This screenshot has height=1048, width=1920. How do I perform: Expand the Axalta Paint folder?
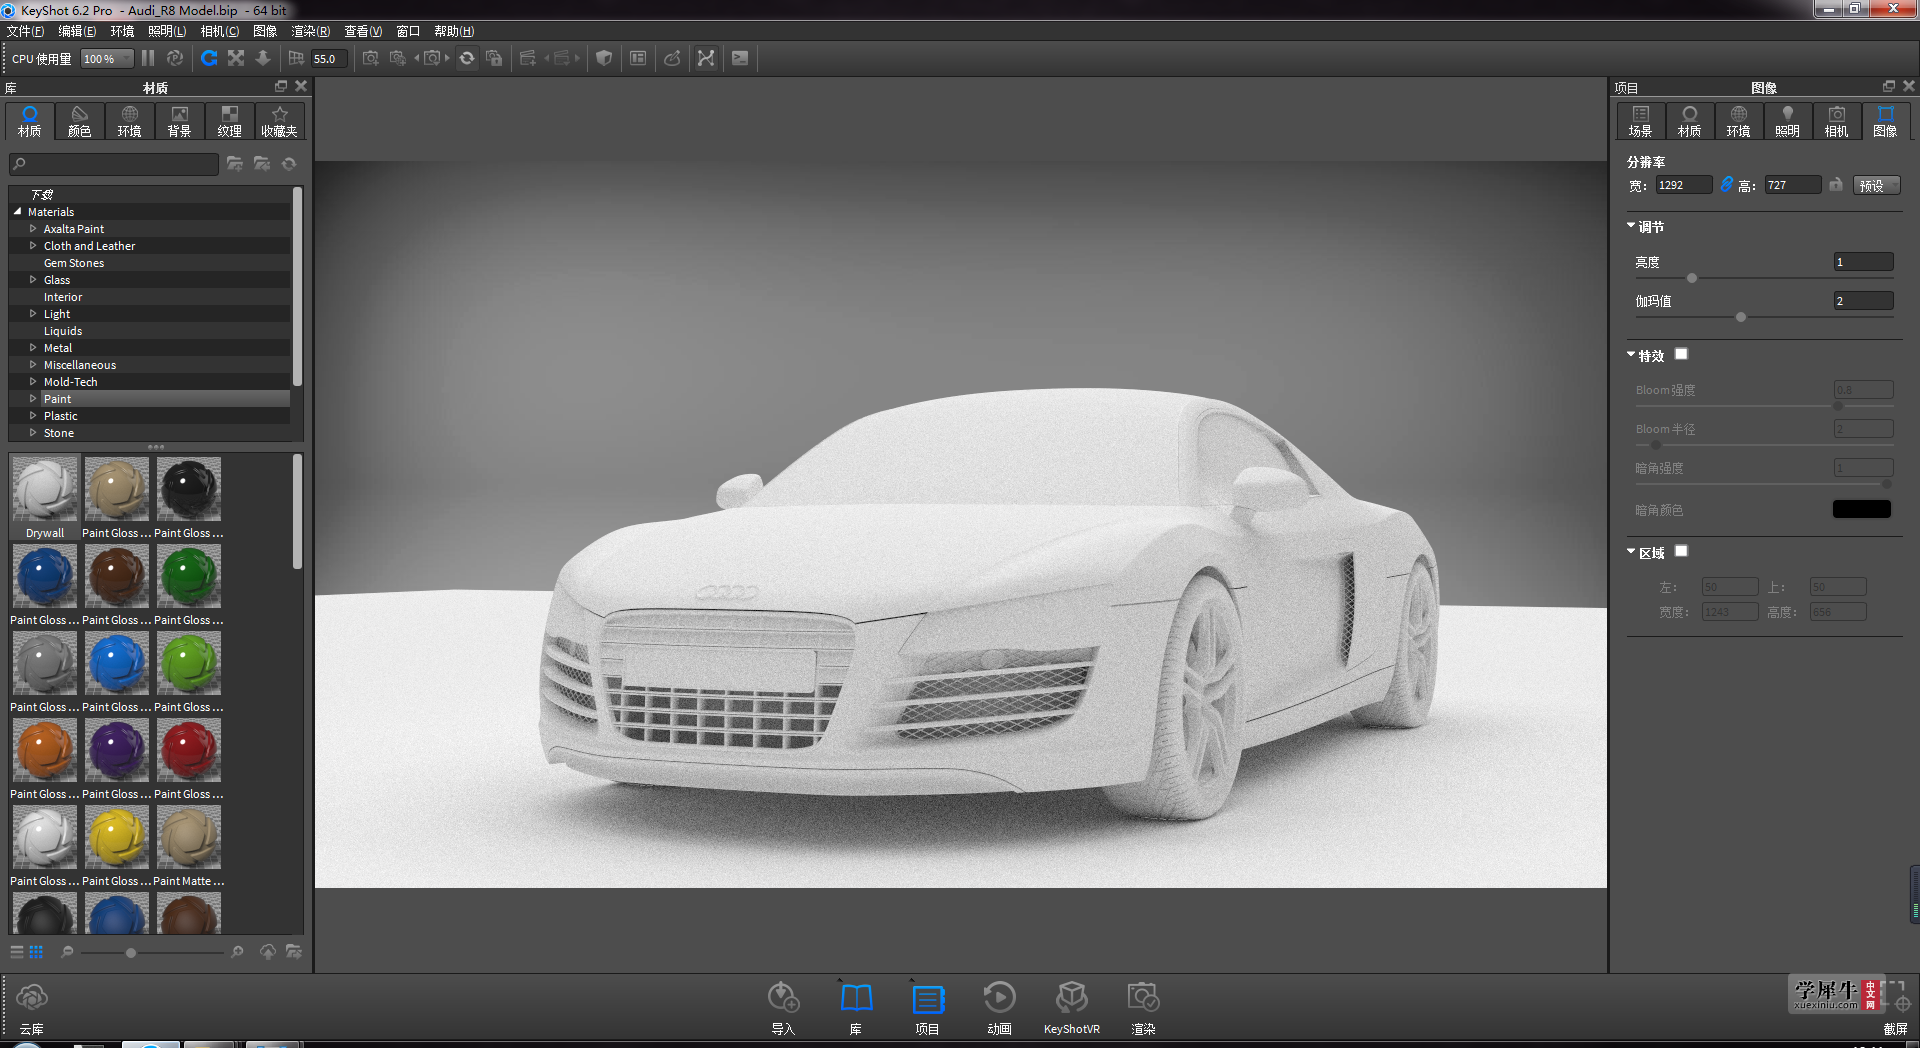33,229
